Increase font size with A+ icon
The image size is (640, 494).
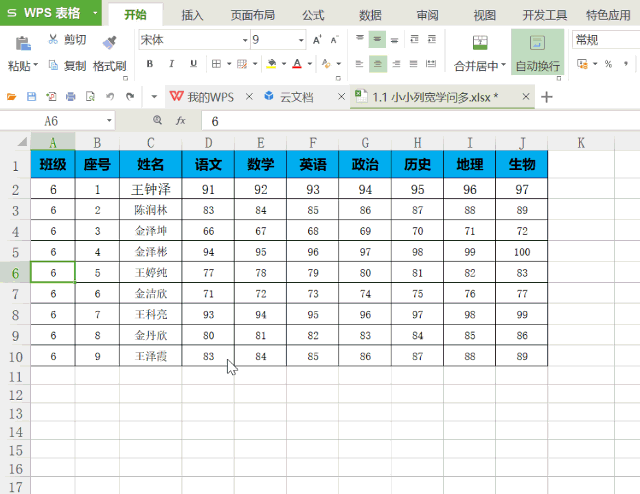pos(317,40)
